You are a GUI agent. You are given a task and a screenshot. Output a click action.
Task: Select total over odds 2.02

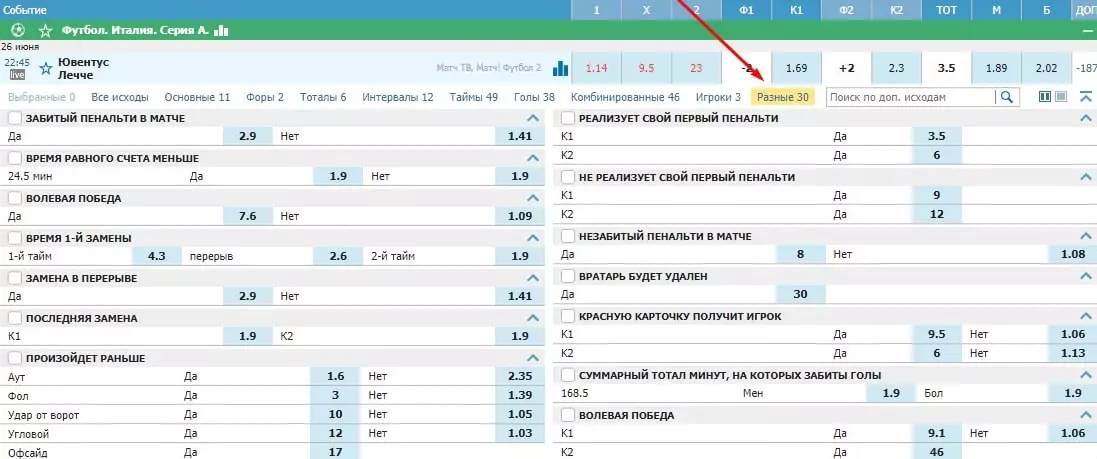point(1046,69)
